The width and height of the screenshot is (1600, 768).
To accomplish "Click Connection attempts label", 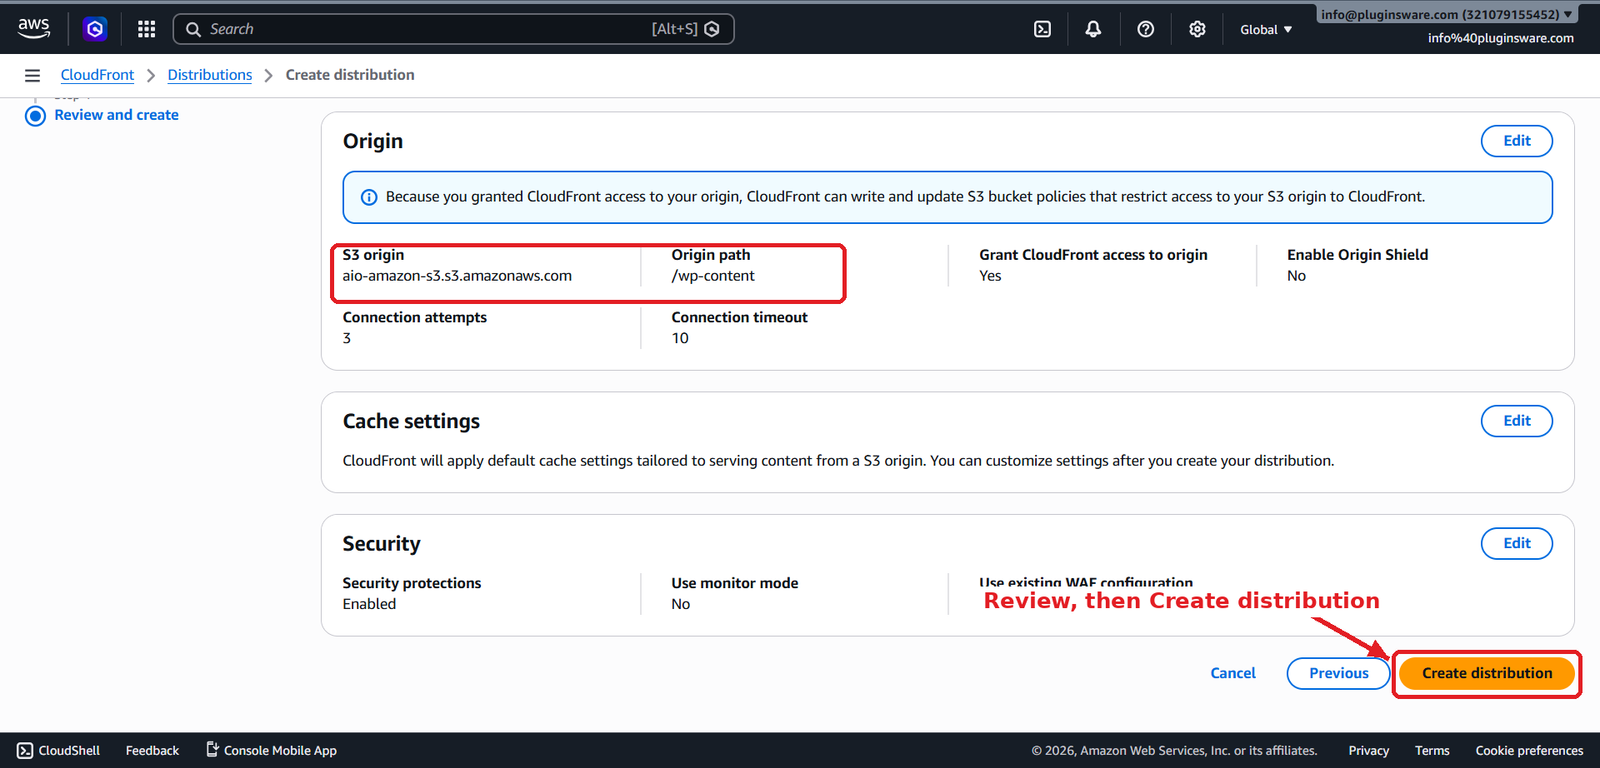I will click(414, 317).
